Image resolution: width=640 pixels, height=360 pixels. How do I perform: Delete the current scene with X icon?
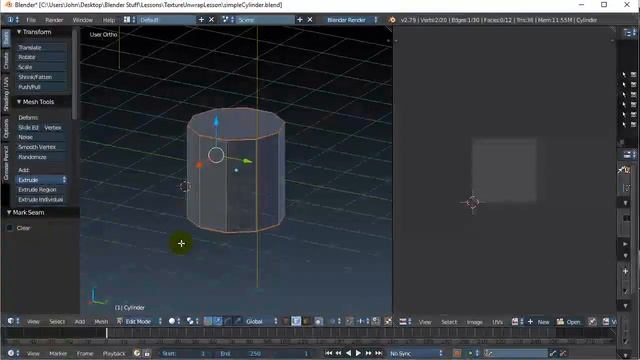click(x=310, y=20)
